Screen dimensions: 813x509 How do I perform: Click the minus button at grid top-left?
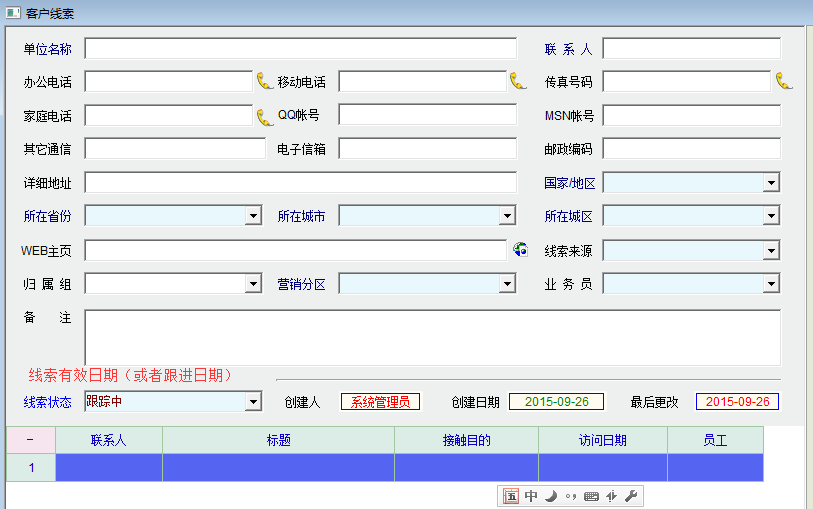point(30,440)
